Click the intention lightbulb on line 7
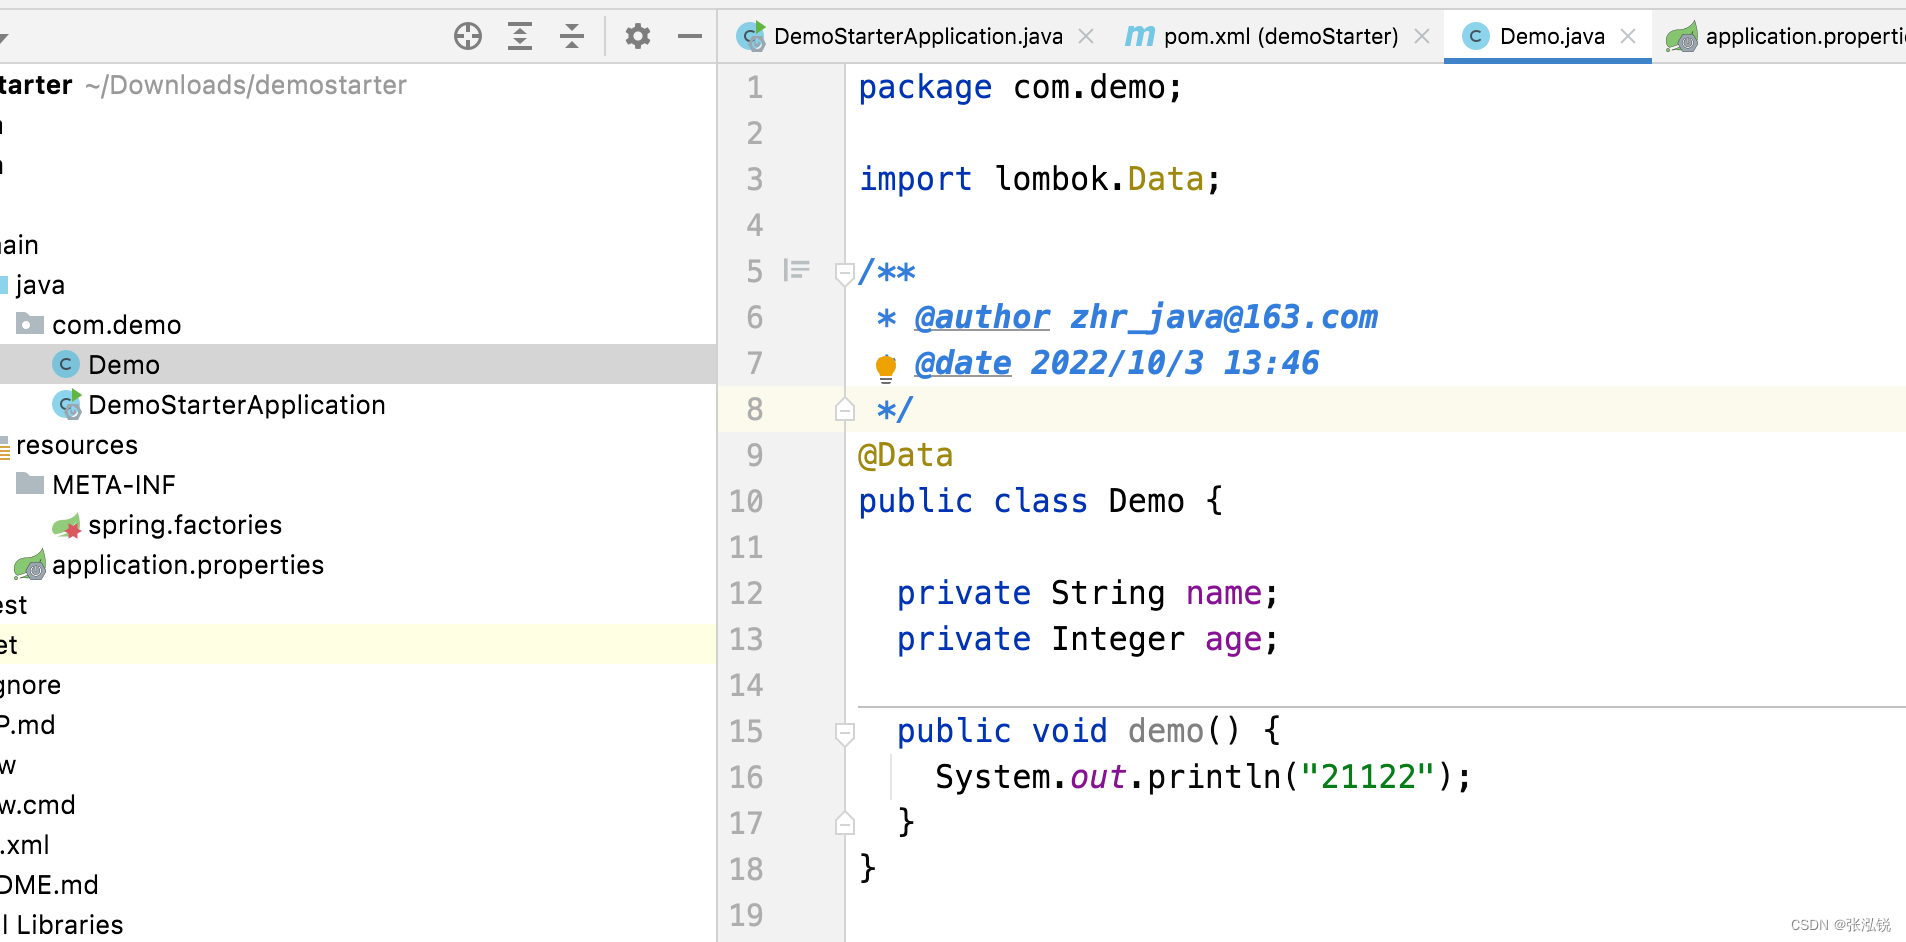Screen dimensions: 1906x942 coord(886,368)
